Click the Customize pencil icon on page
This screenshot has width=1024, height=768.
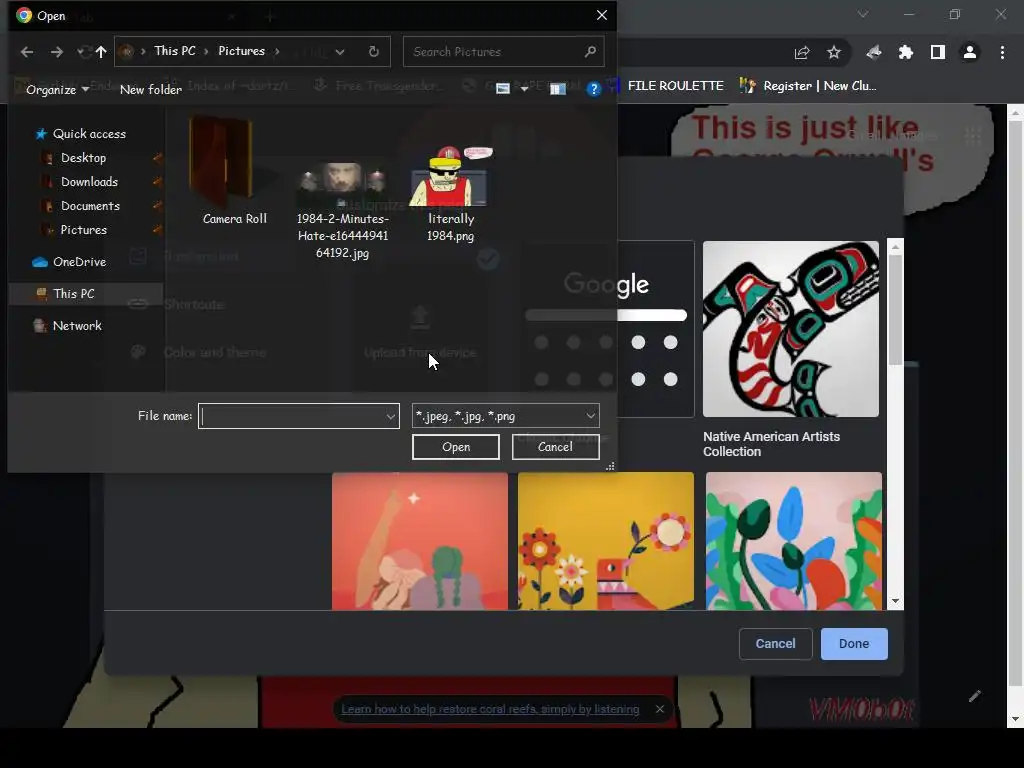[974, 696]
